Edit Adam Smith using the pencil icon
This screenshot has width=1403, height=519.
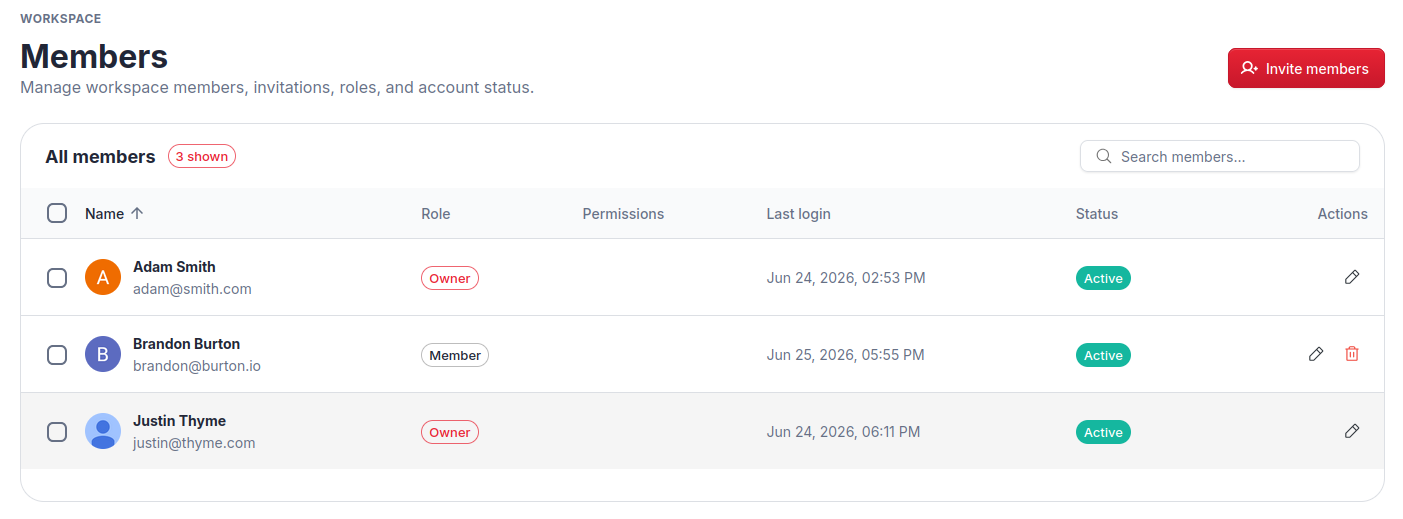click(x=1352, y=277)
